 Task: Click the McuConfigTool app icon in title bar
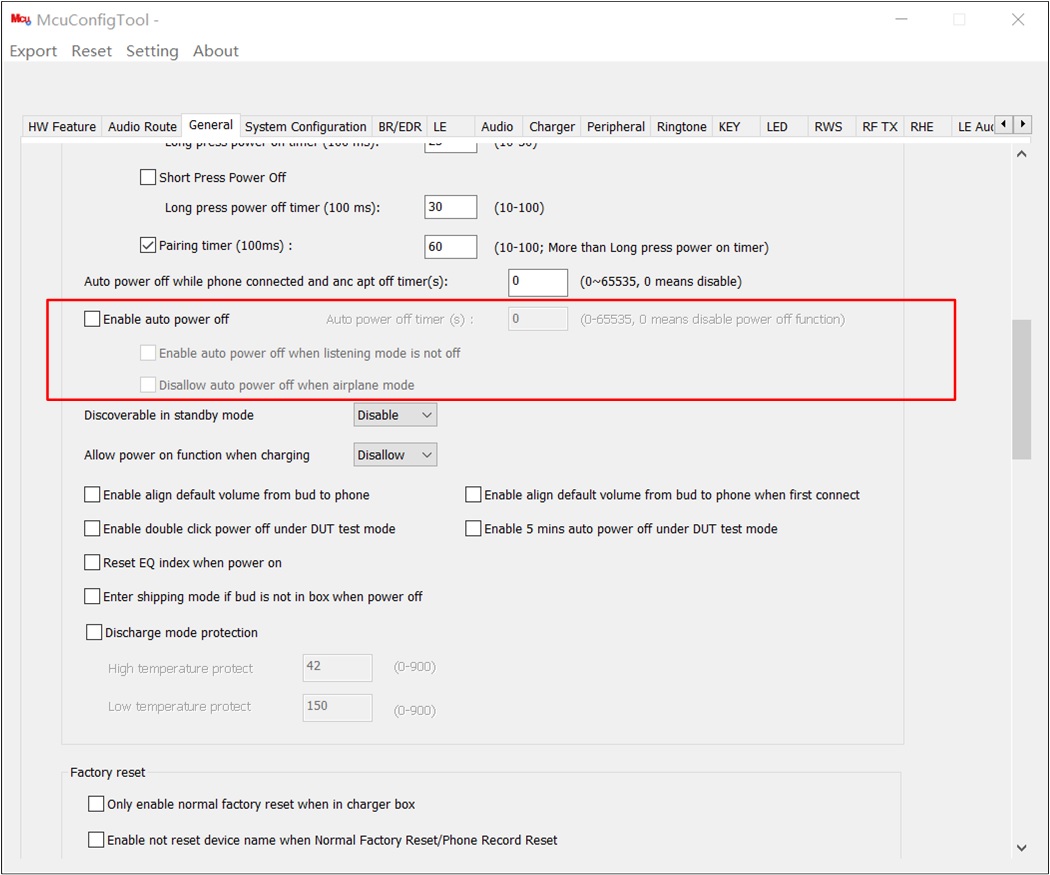(20, 20)
